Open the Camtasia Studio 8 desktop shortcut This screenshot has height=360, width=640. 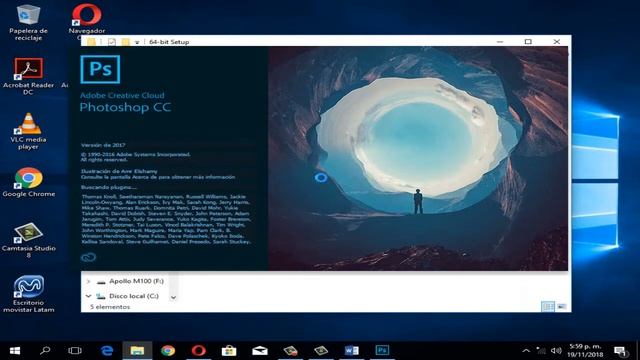point(28,240)
